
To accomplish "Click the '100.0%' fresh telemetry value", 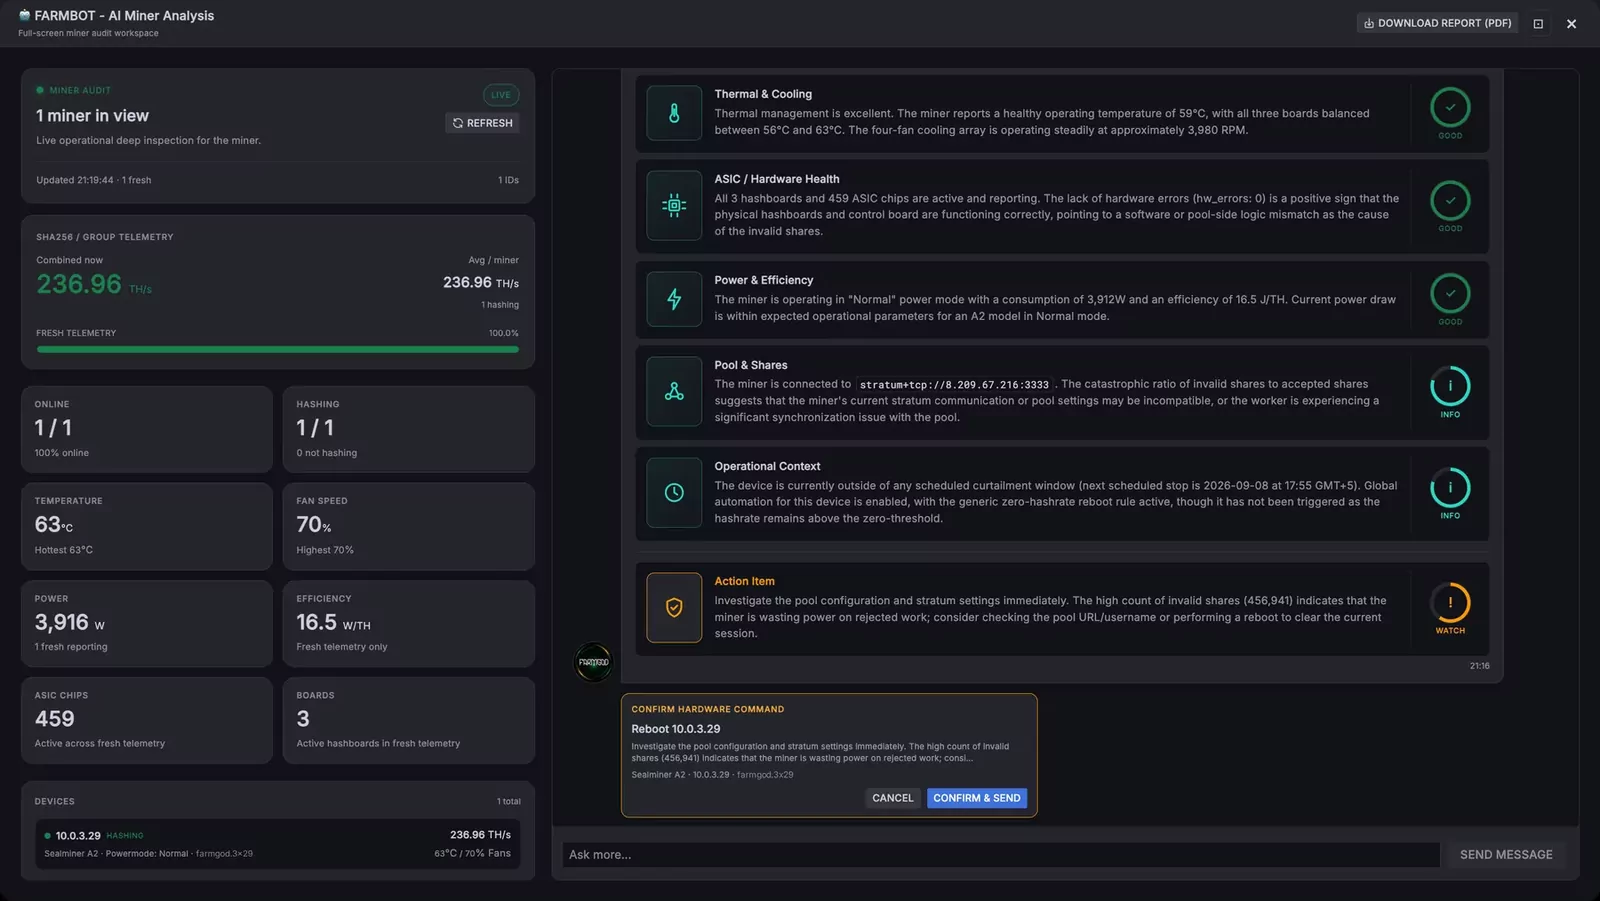I will click(x=504, y=333).
